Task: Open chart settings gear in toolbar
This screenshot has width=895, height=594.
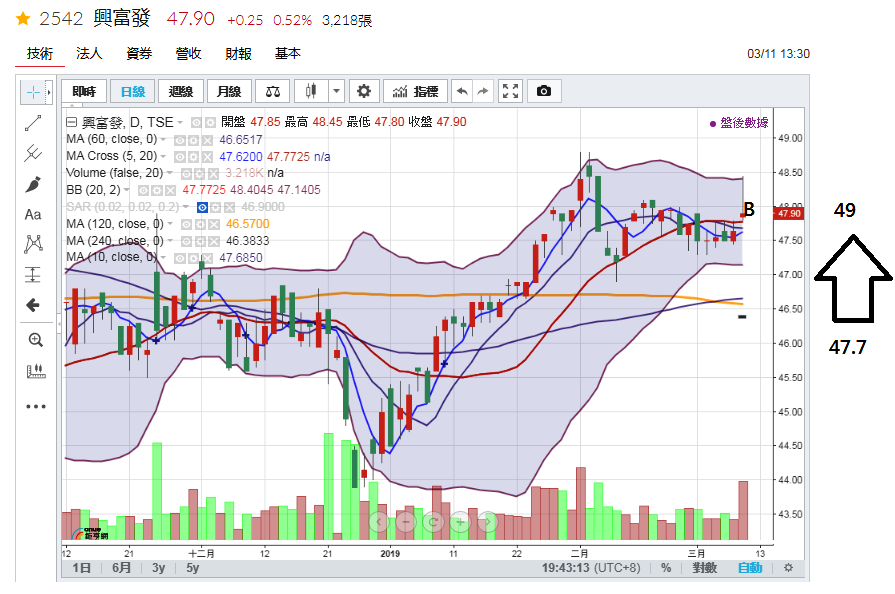Action: coord(363,91)
